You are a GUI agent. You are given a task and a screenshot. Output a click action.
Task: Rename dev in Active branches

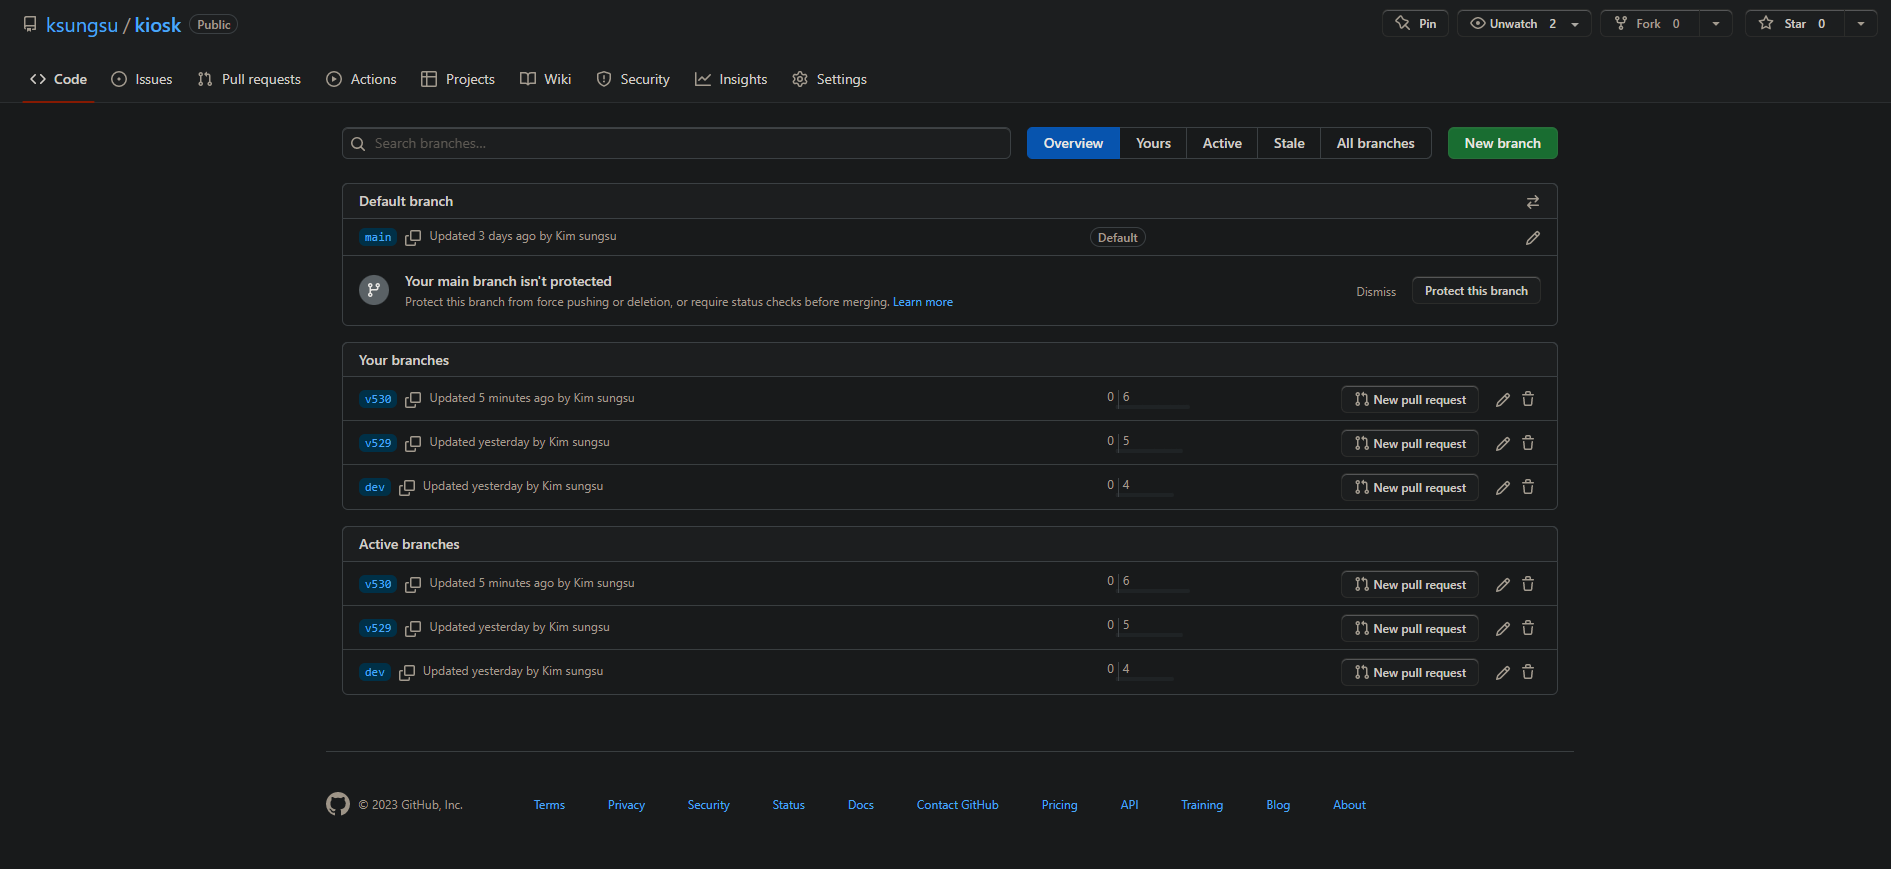tap(1502, 673)
